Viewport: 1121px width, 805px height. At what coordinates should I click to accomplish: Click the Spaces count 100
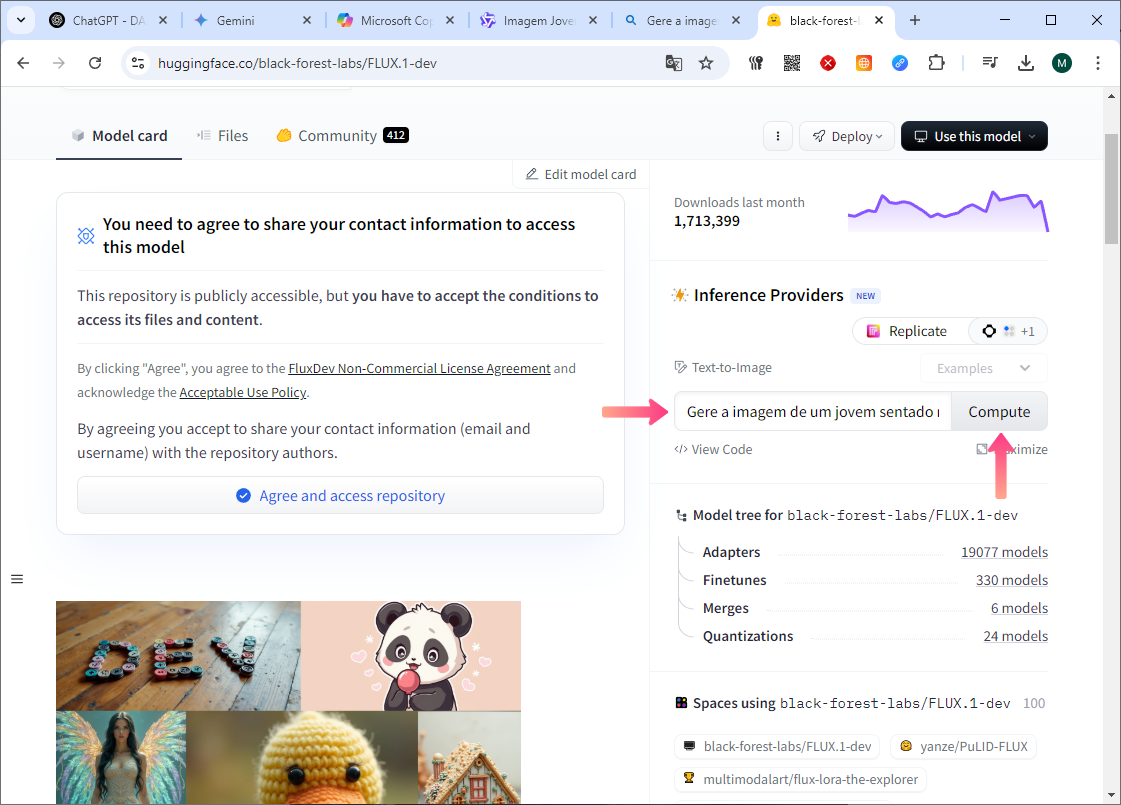pyautogui.click(x=1034, y=703)
